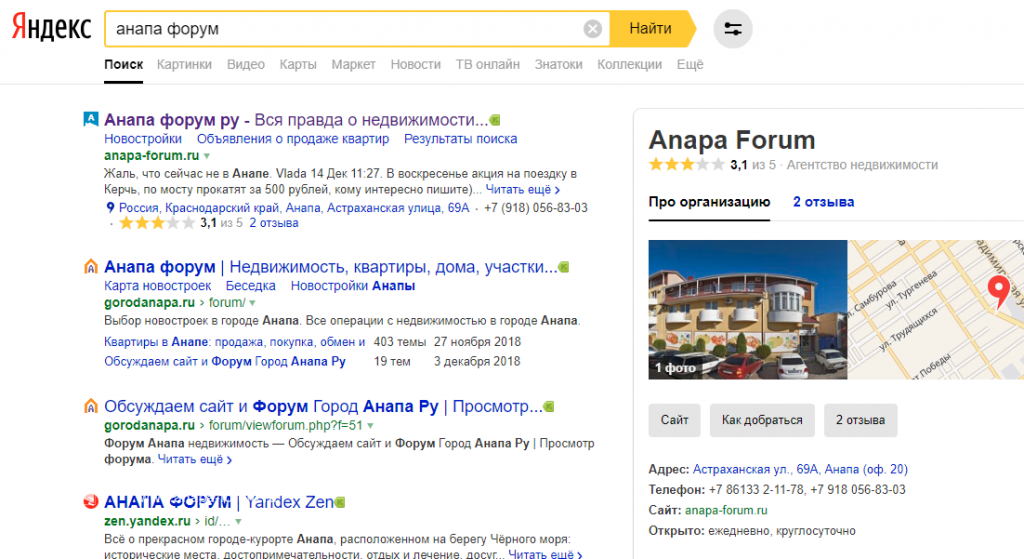
Task: Open the Знатоки tab
Action: click(x=558, y=65)
